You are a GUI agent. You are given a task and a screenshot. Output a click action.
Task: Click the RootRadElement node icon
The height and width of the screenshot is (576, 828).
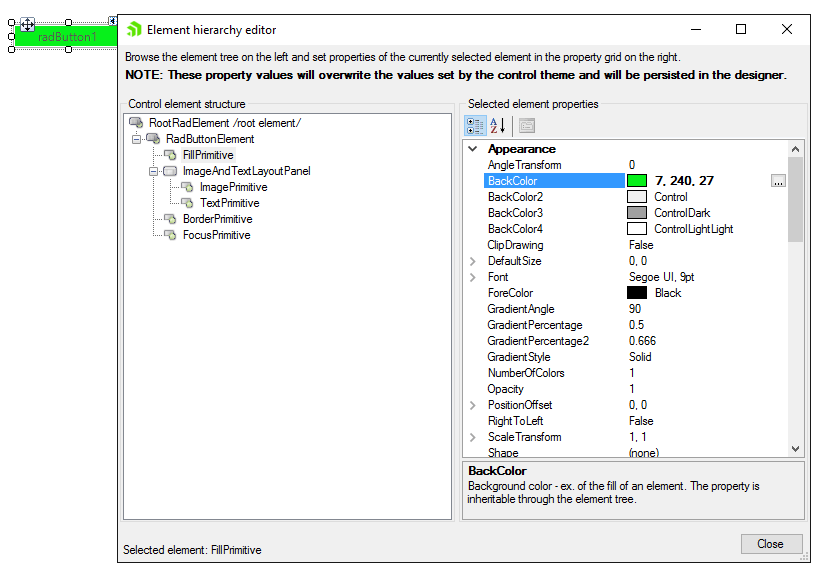(136, 122)
